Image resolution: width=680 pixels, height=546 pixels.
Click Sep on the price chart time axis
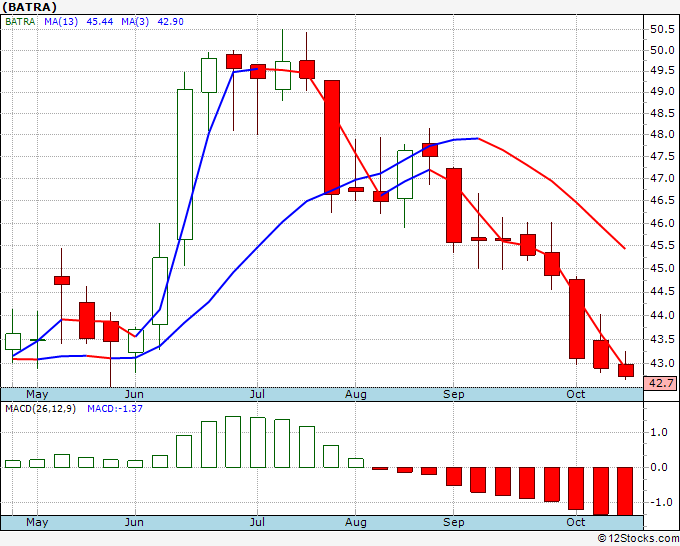click(454, 394)
